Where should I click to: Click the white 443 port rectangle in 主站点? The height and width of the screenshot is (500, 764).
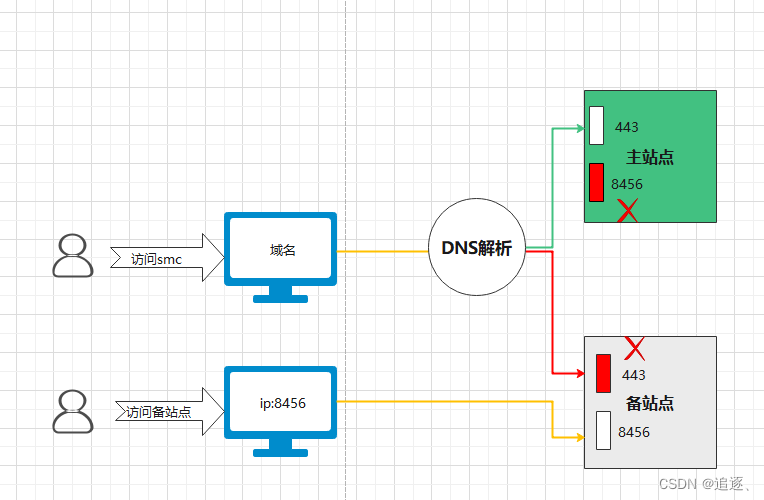click(x=596, y=125)
